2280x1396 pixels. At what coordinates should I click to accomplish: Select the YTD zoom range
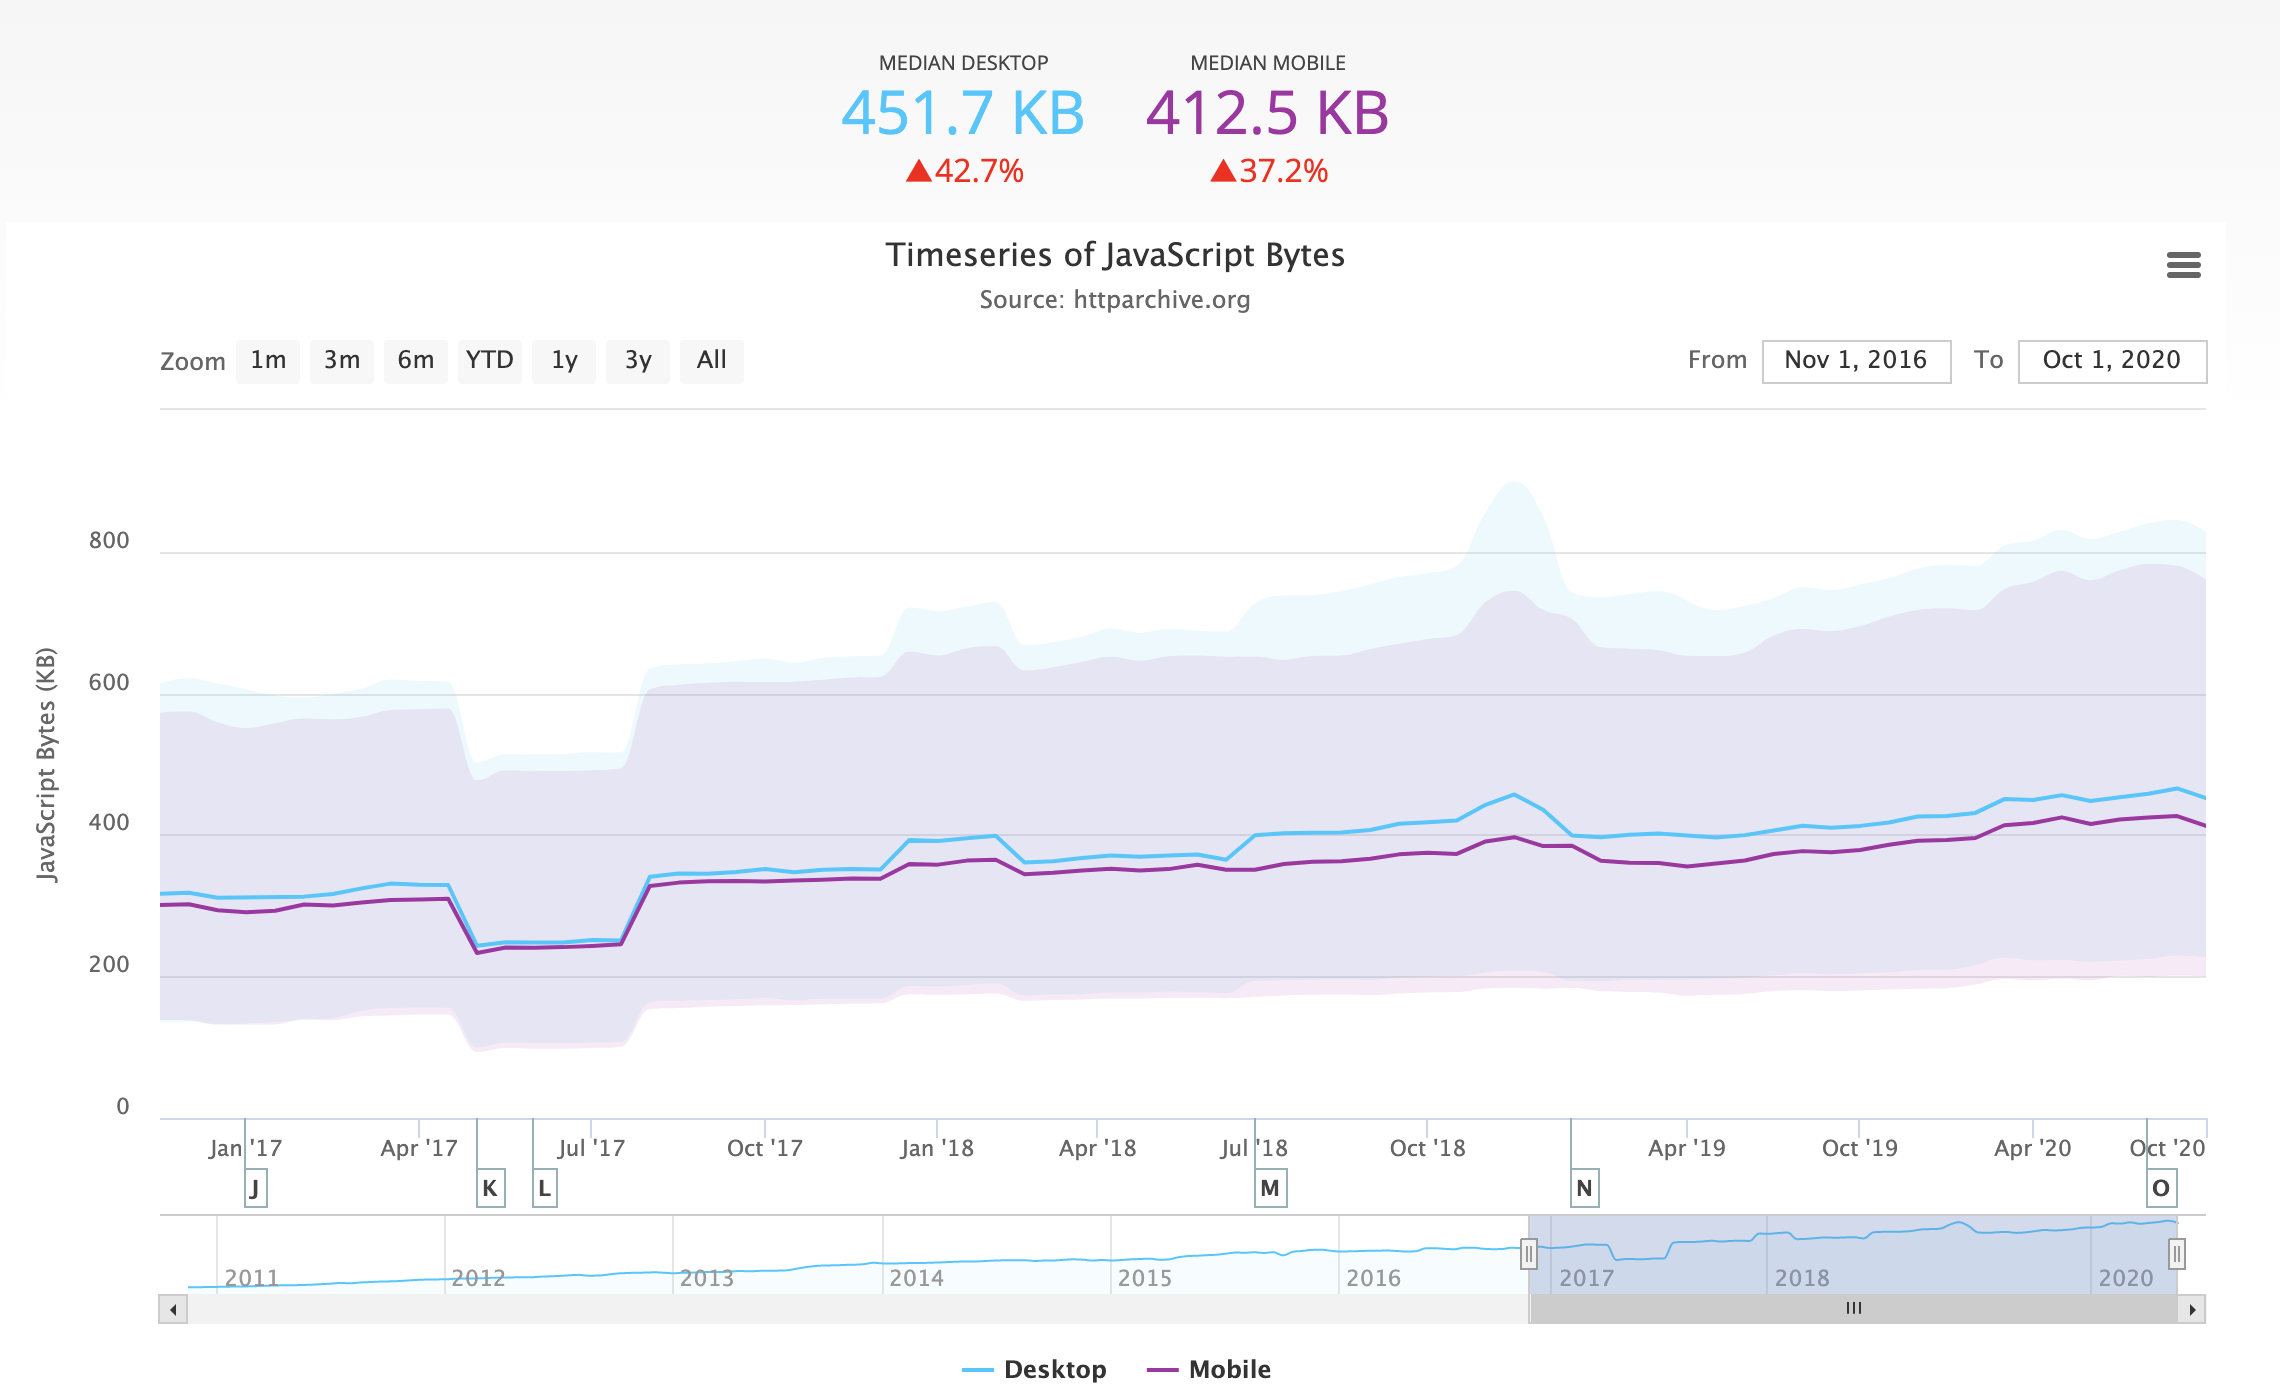pyautogui.click(x=489, y=360)
